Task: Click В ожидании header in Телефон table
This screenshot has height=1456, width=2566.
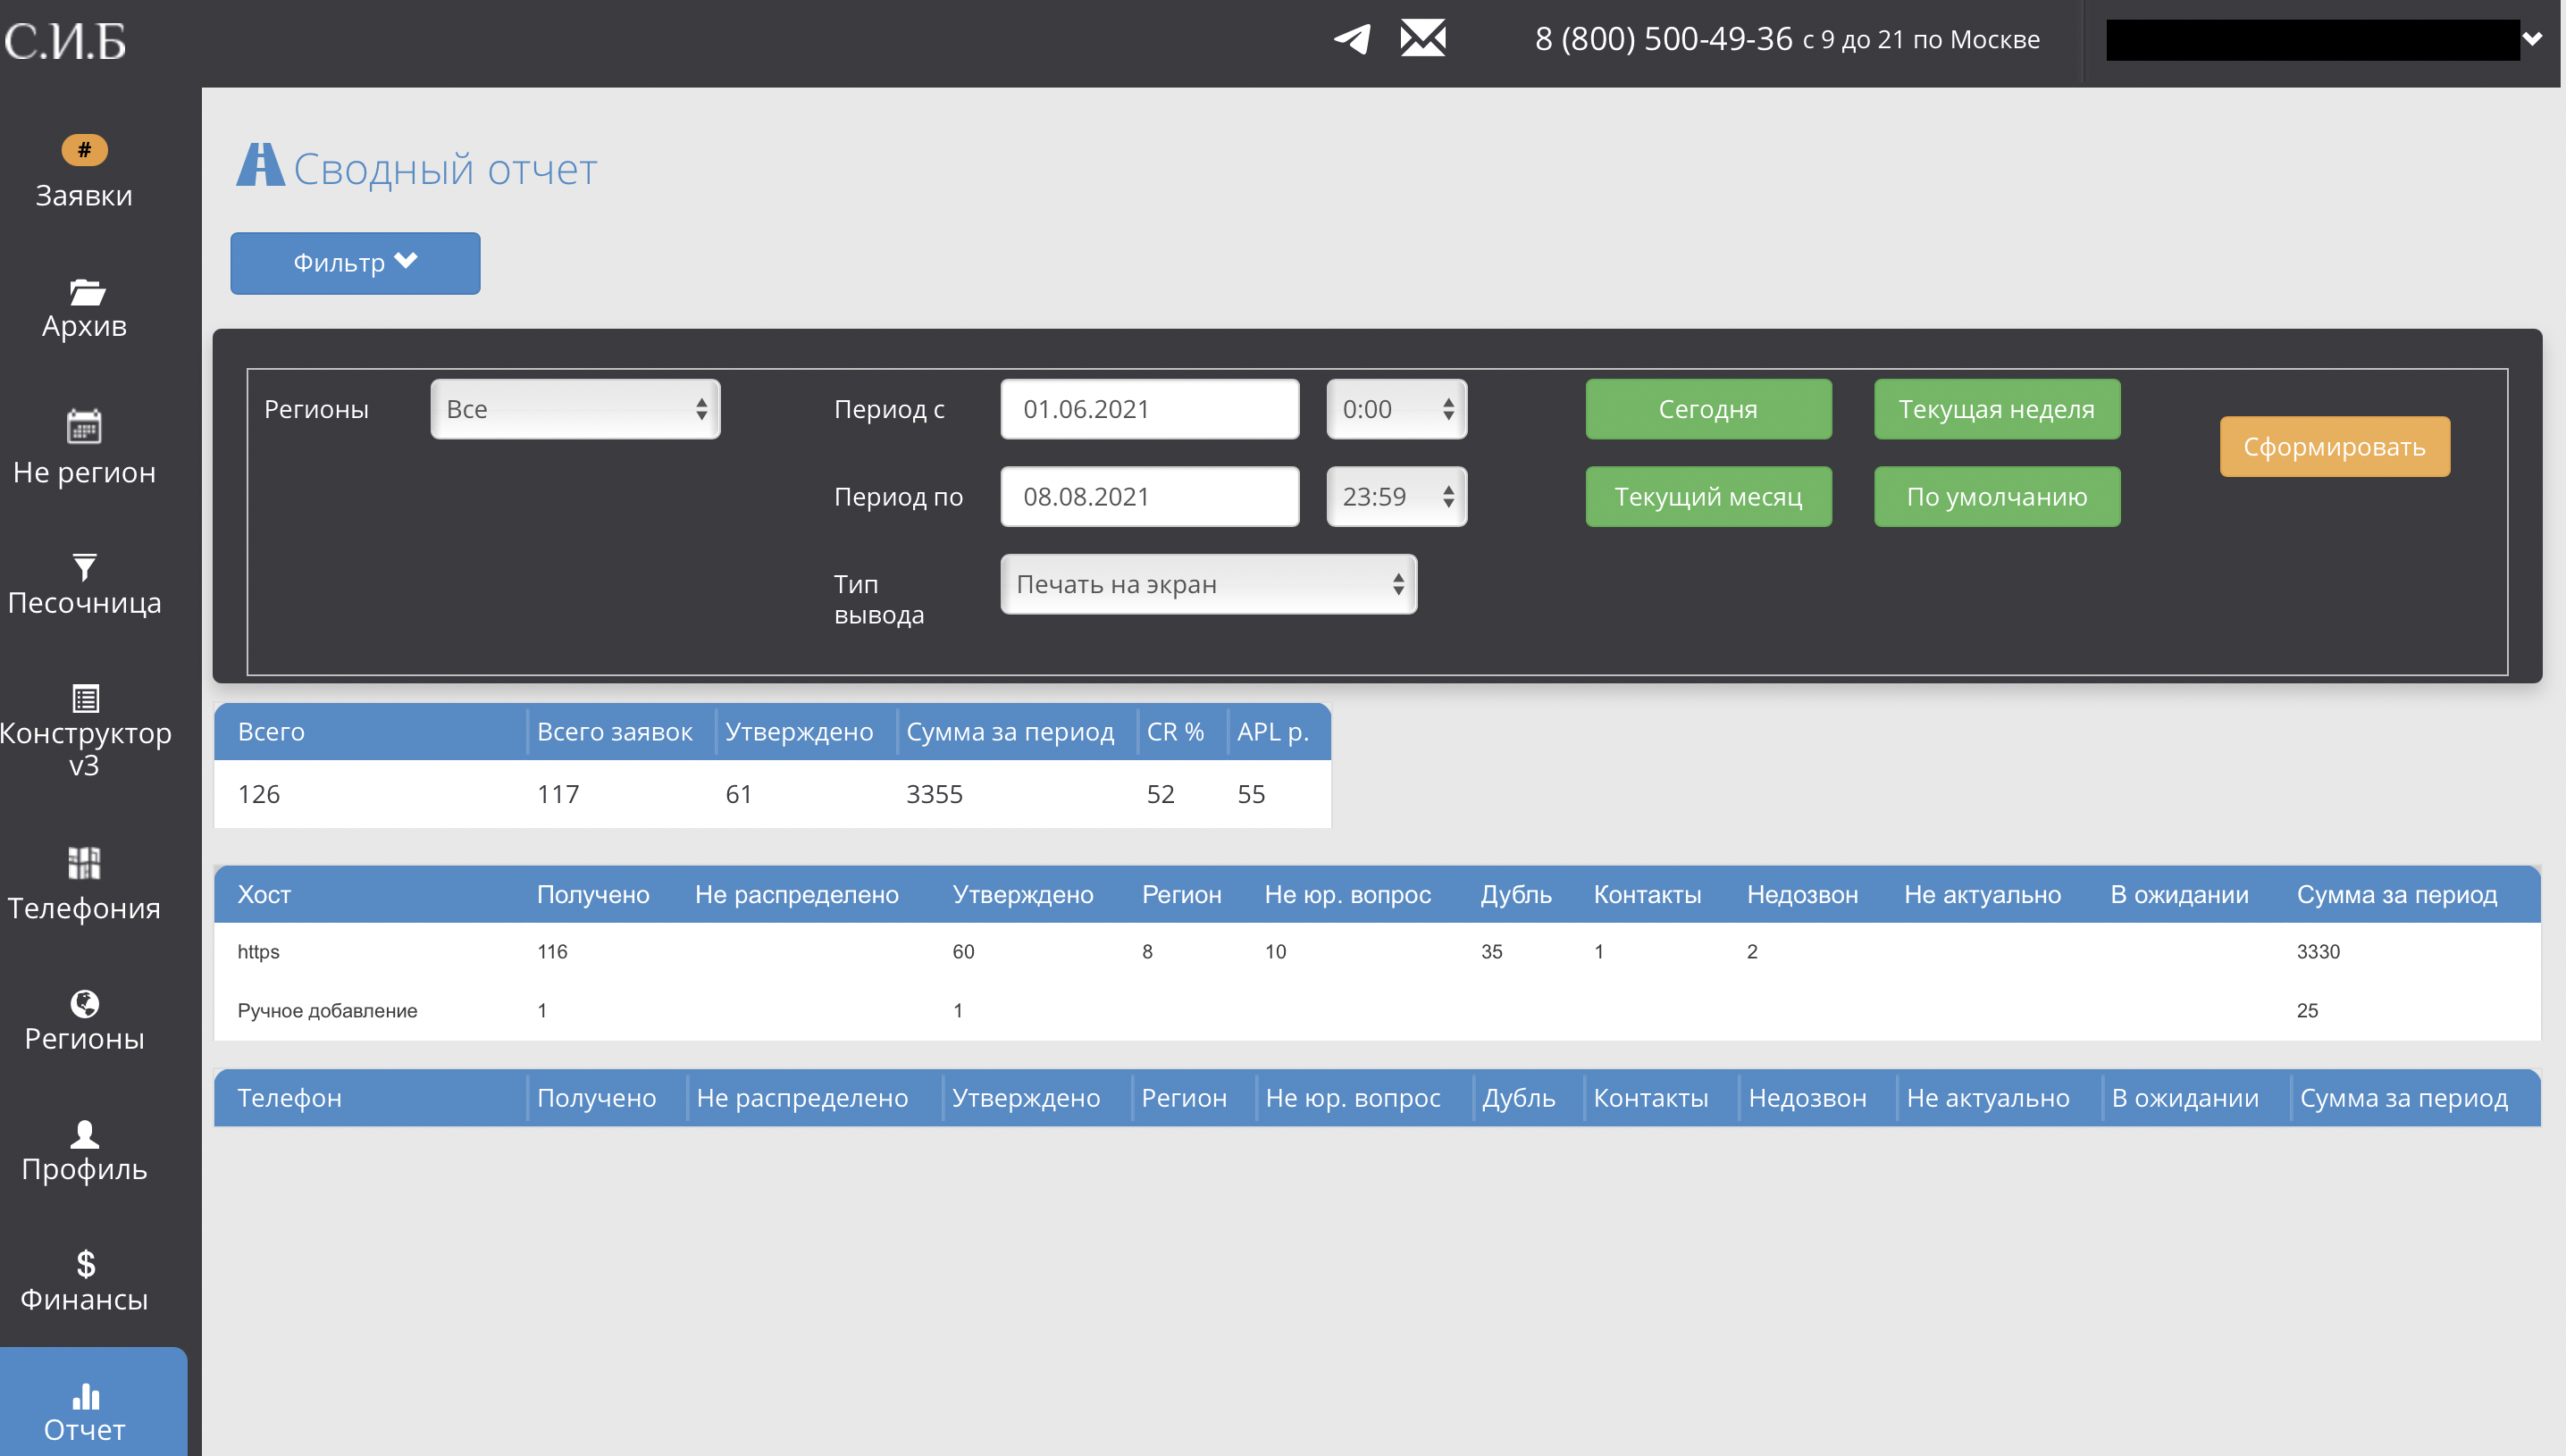Action: click(2185, 1098)
